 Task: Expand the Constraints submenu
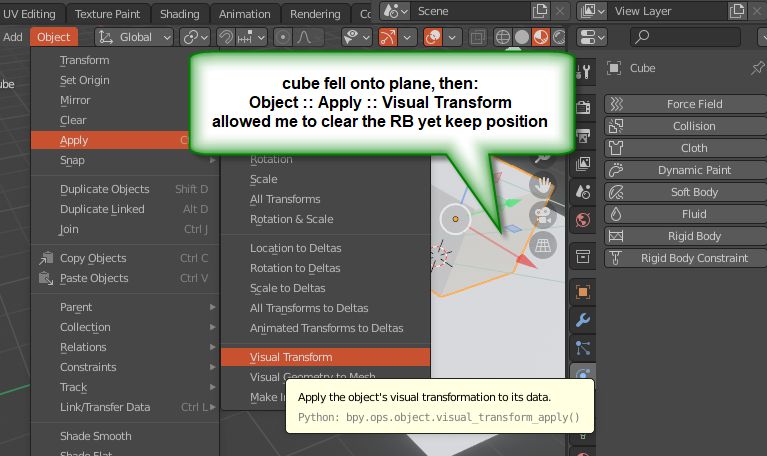point(125,367)
